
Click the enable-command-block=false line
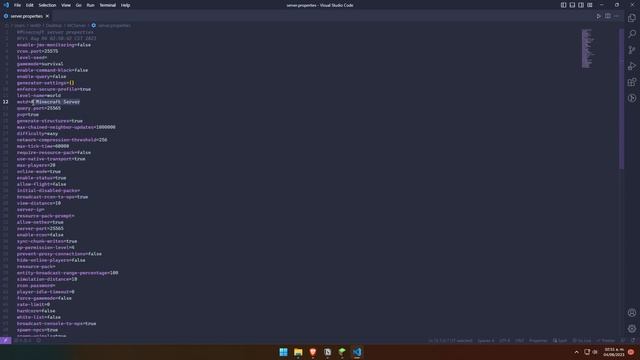pos(52,70)
